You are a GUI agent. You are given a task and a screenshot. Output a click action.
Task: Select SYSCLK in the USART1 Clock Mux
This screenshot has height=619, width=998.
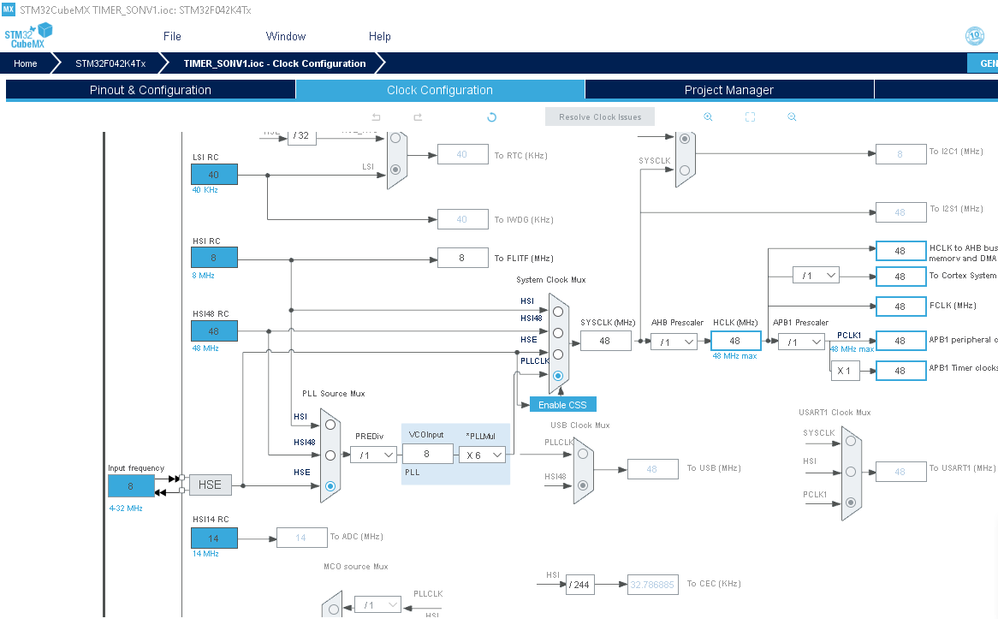point(850,441)
